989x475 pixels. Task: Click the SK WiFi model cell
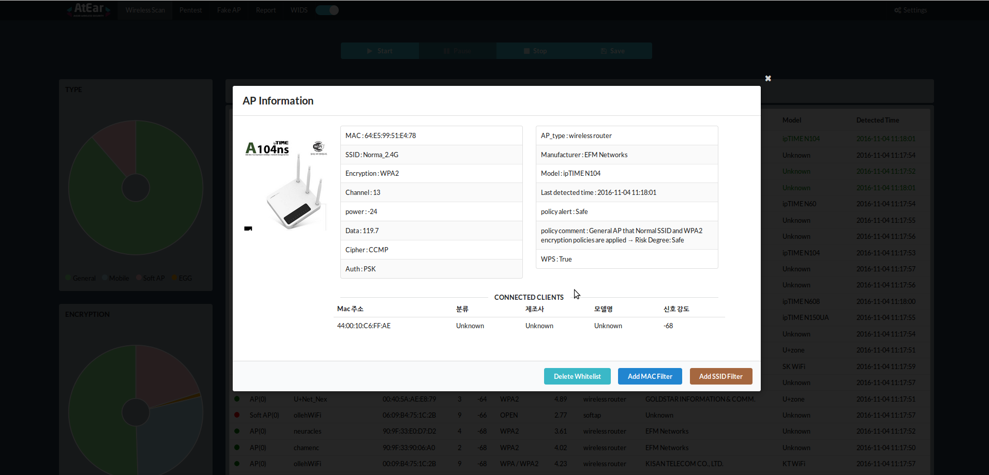[x=794, y=367]
